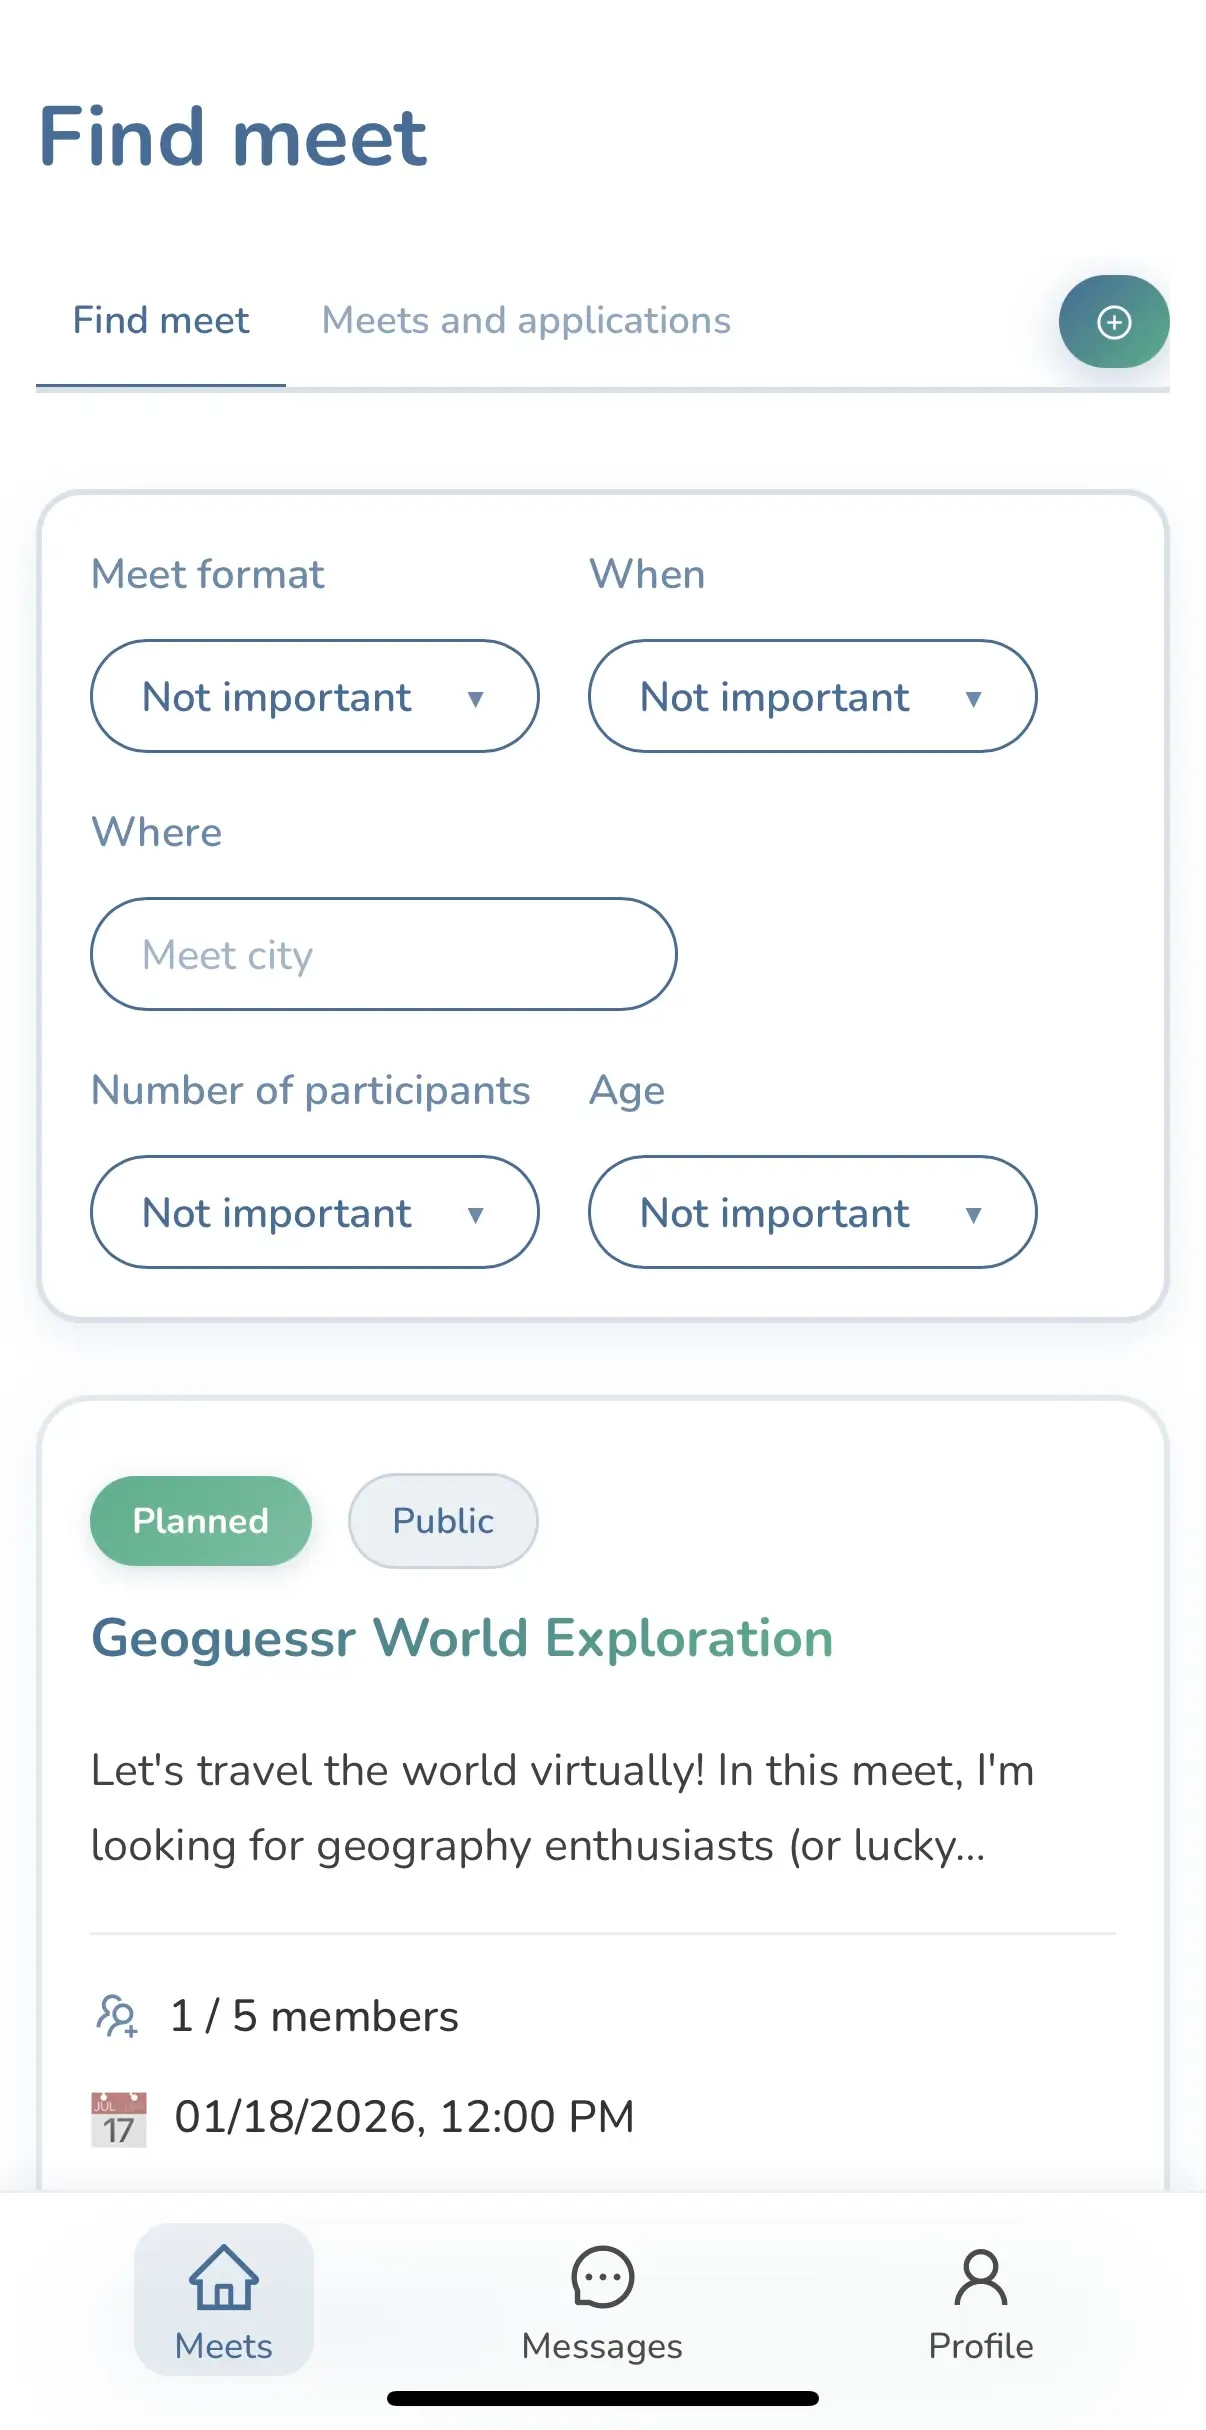Image resolution: width=1206 pixels, height=2430 pixels.
Task: Open the Age dropdown
Action: (x=811, y=1212)
